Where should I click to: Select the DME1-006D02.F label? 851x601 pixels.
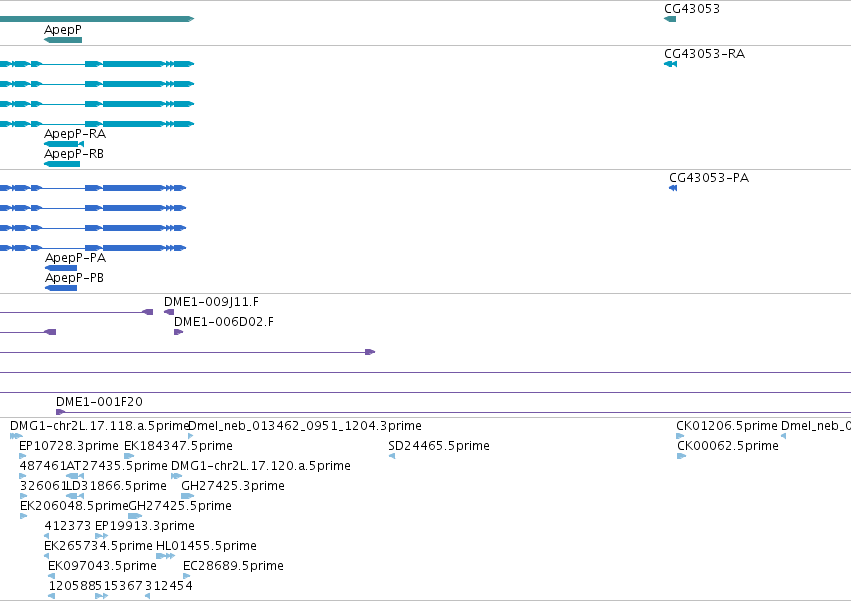224,322
